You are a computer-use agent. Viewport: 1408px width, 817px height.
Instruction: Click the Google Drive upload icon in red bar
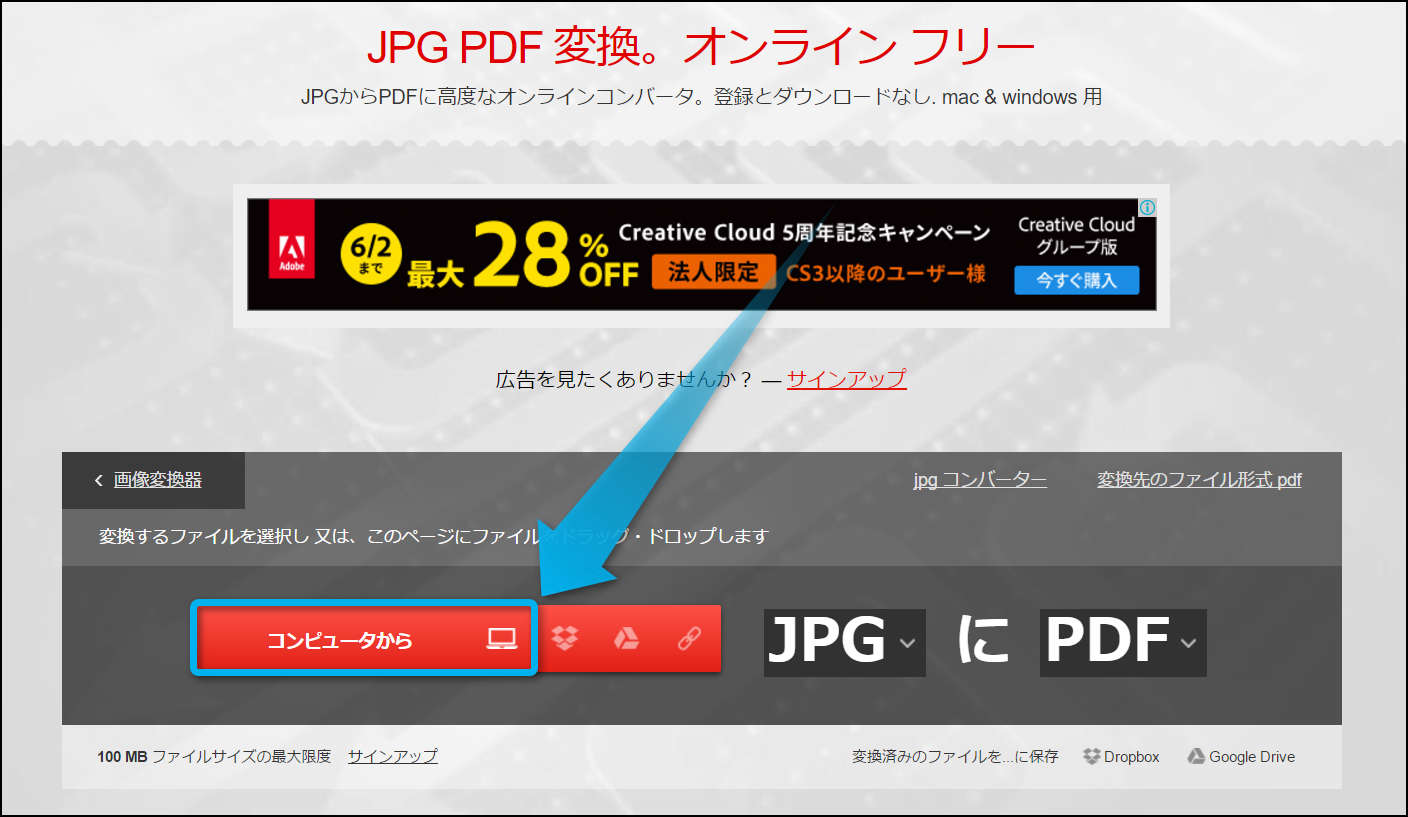click(x=626, y=639)
